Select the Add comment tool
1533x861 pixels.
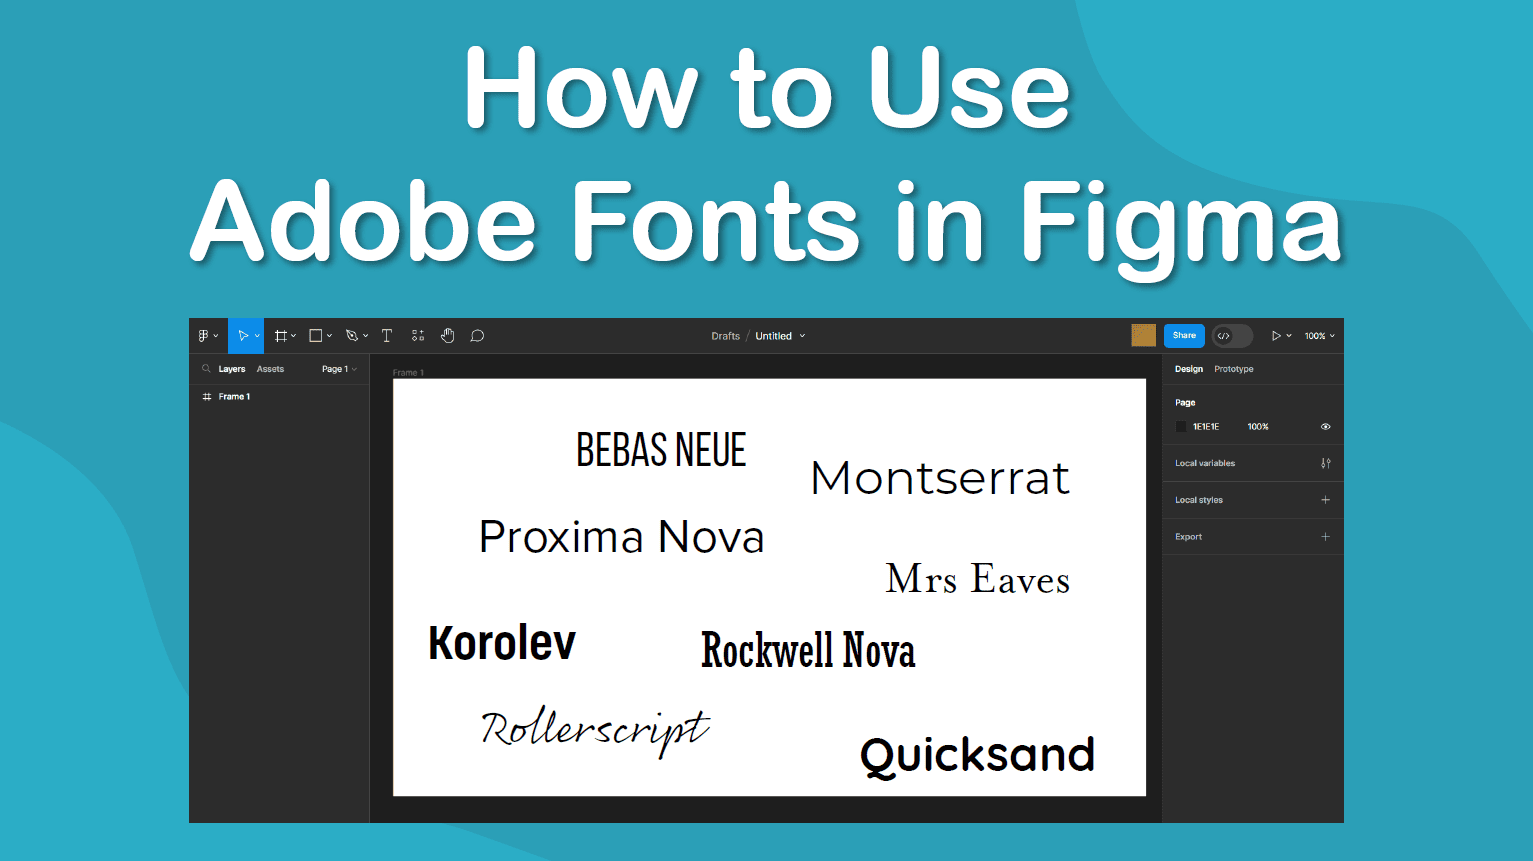point(478,336)
